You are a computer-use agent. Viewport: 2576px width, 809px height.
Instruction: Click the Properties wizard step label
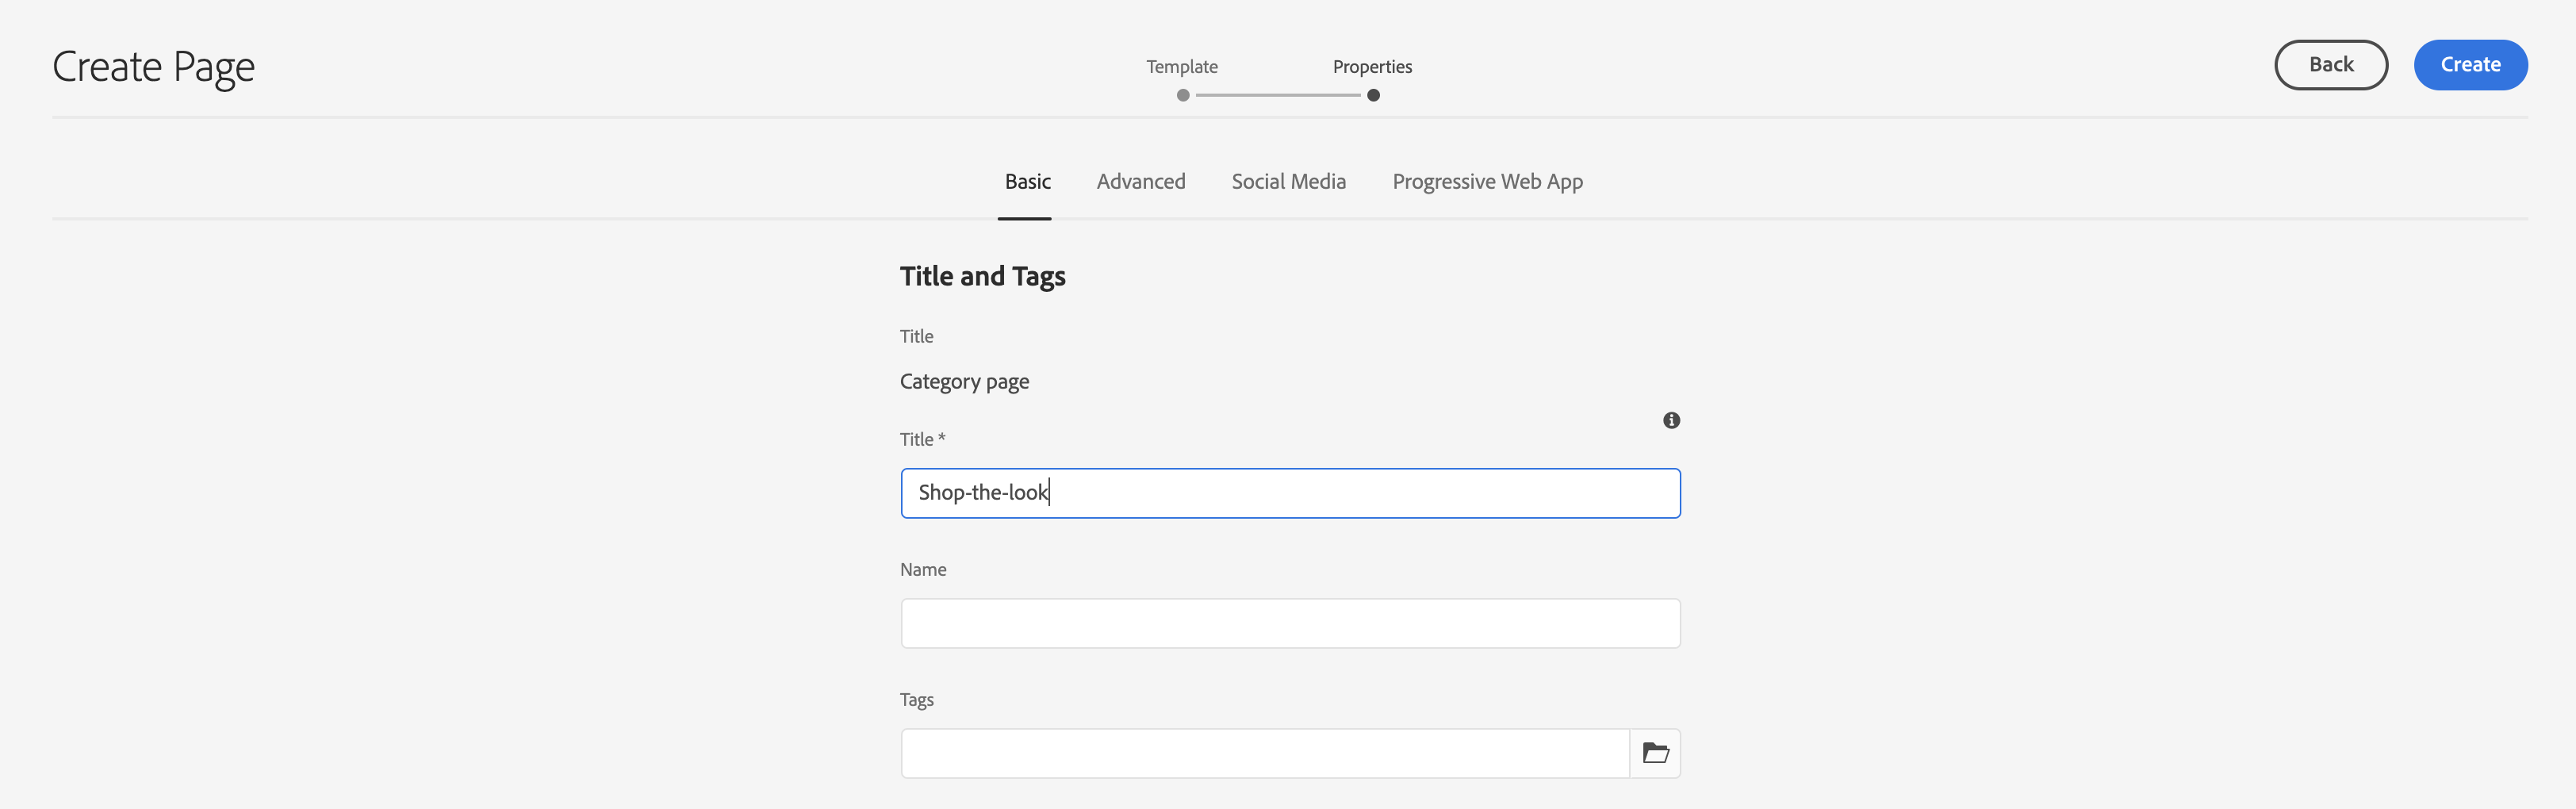coord(1372,67)
